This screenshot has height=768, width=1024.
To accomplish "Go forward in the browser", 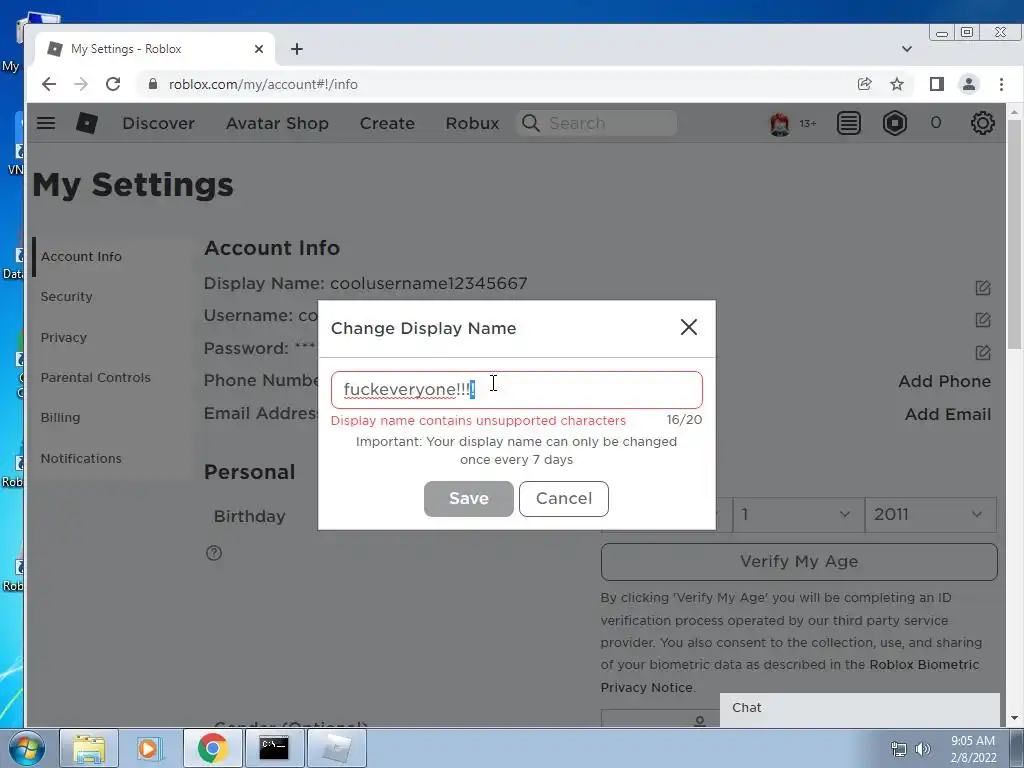I will [81, 84].
